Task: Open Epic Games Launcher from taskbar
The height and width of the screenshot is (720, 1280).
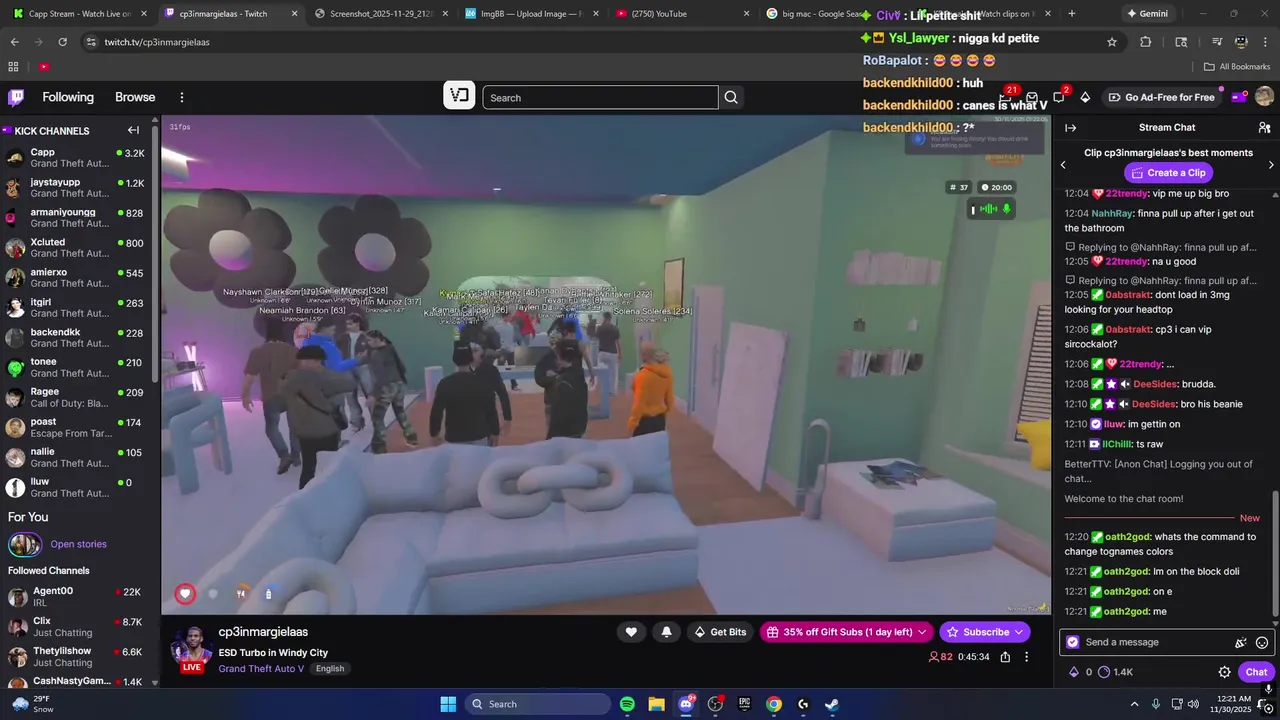Action: 744,704
